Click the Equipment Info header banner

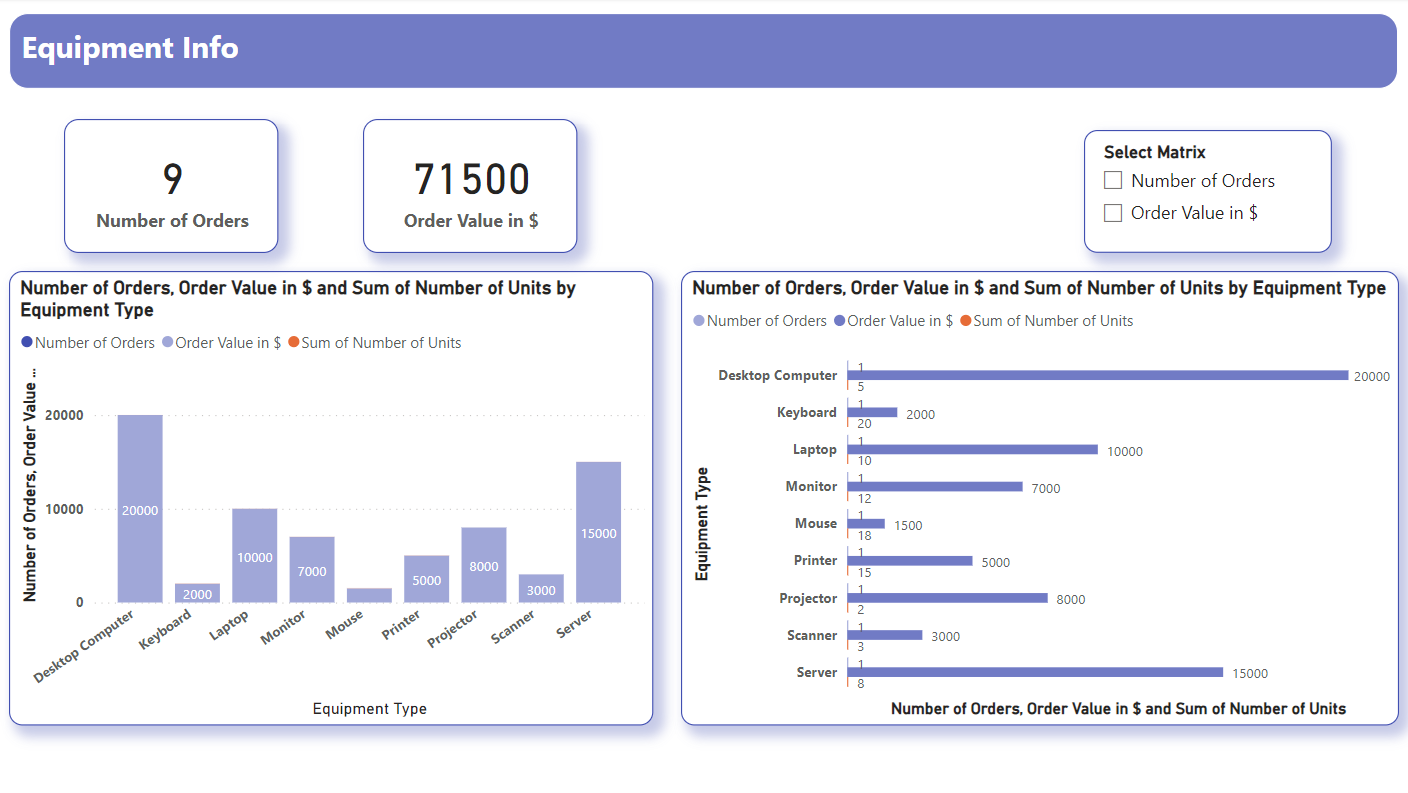pyautogui.click(x=130, y=48)
